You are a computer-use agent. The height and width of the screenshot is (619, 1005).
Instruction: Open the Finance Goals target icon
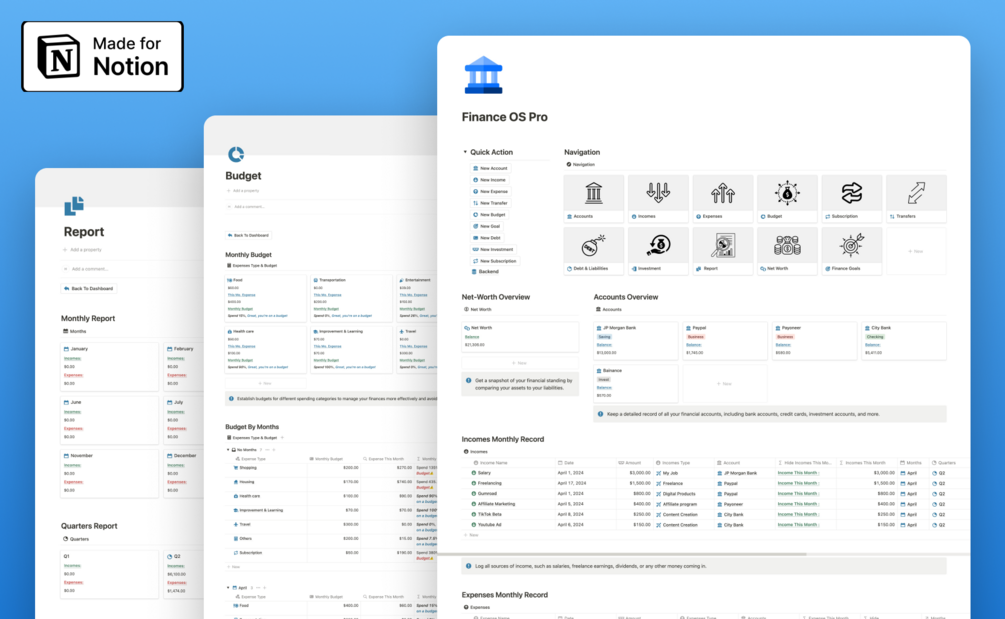[852, 245]
